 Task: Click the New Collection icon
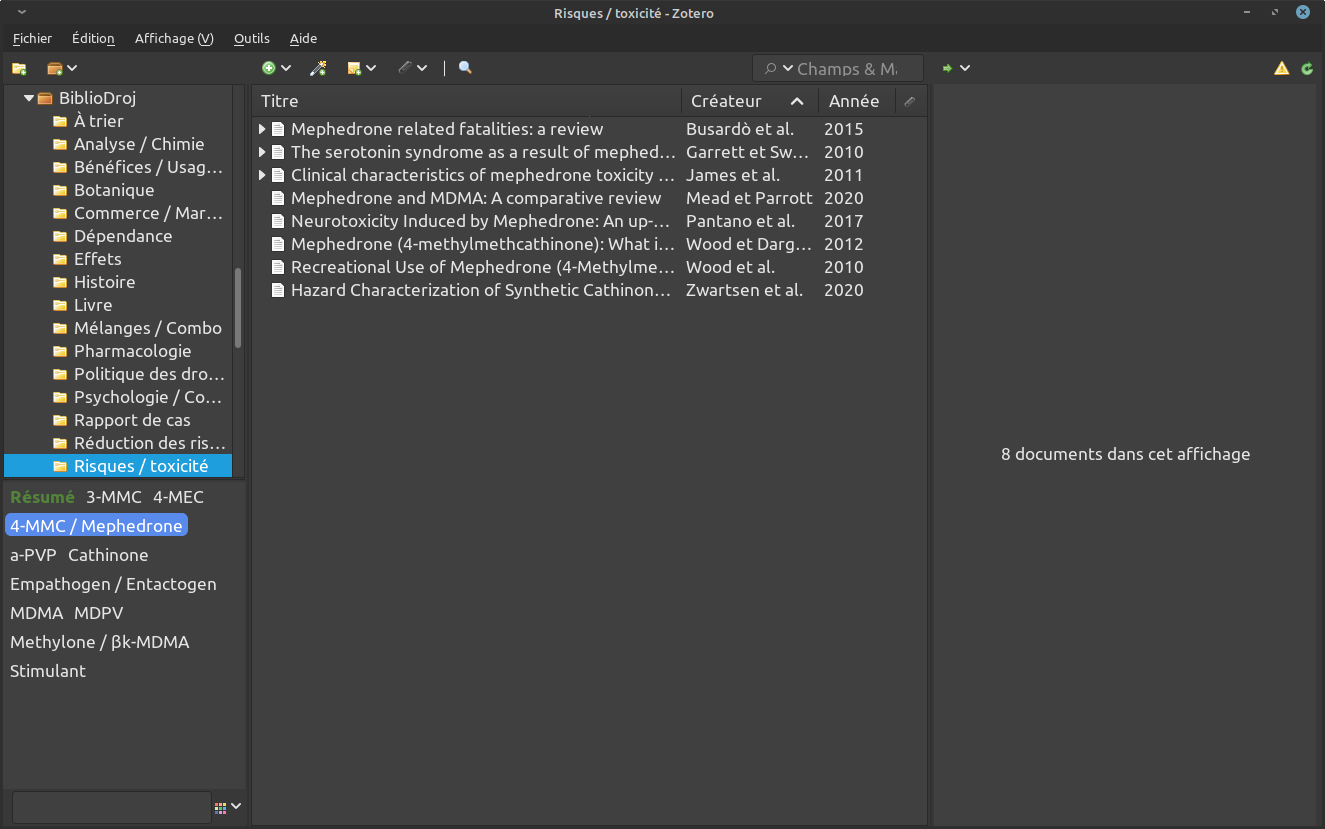[19, 68]
